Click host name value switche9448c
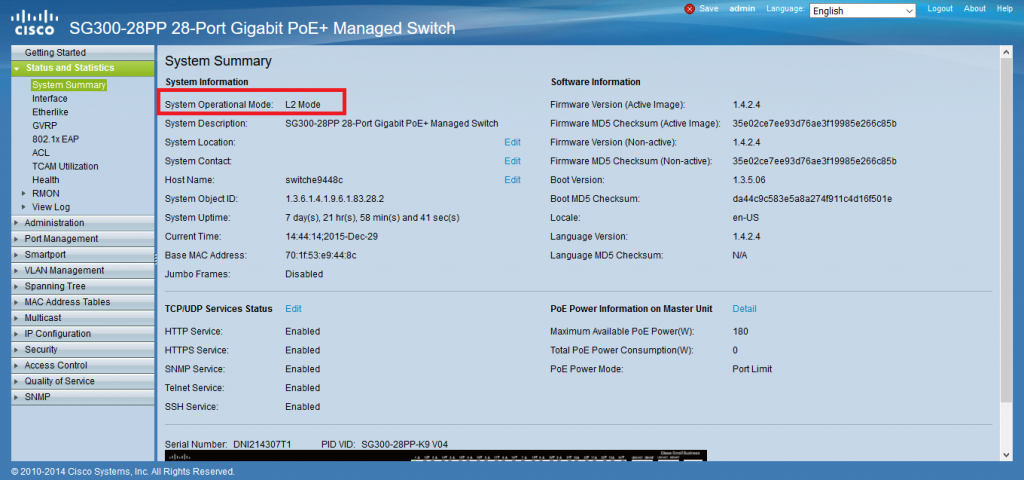This screenshot has height=480, width=1024. pos(314,180)
